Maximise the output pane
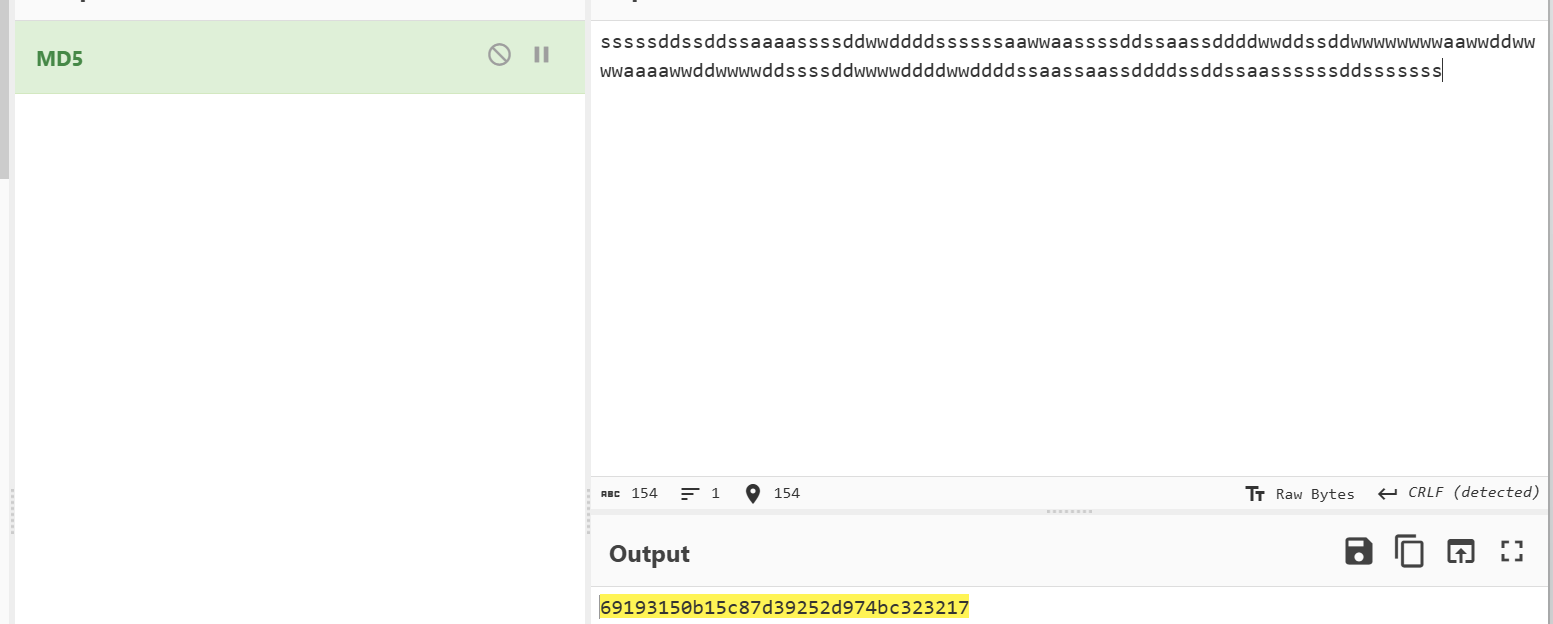This screenshot has height=624, width=1553. 1511,551
